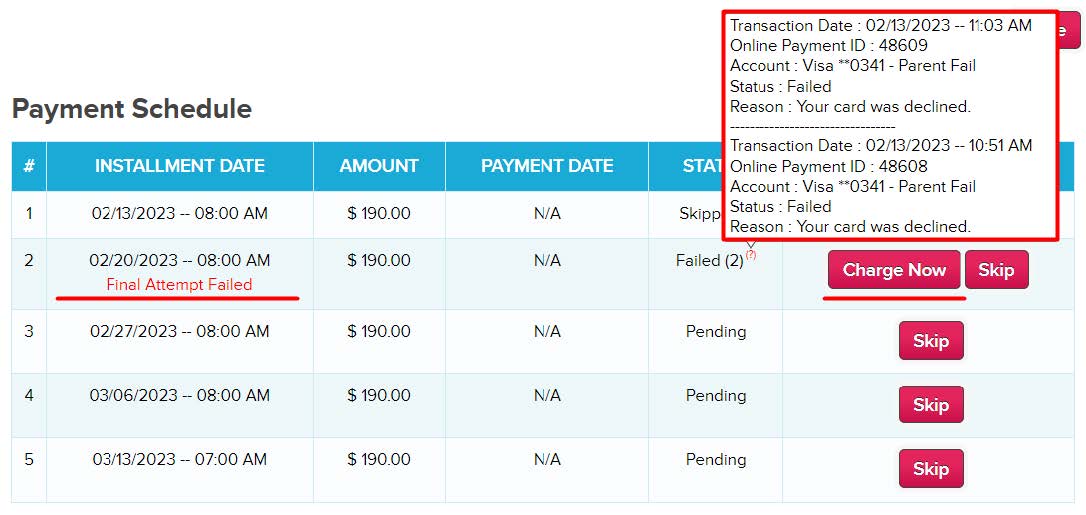Click the Failed (2) status text

(x=709, y=261)
